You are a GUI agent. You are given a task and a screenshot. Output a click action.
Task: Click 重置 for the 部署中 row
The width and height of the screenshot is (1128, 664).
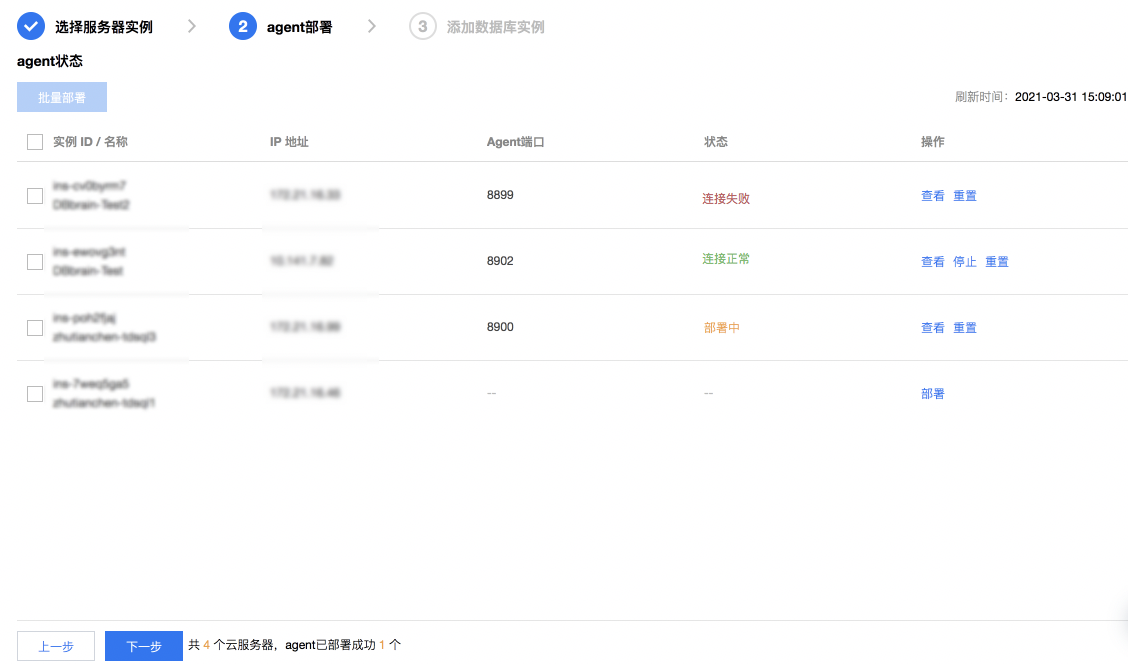tap(965, 328)
